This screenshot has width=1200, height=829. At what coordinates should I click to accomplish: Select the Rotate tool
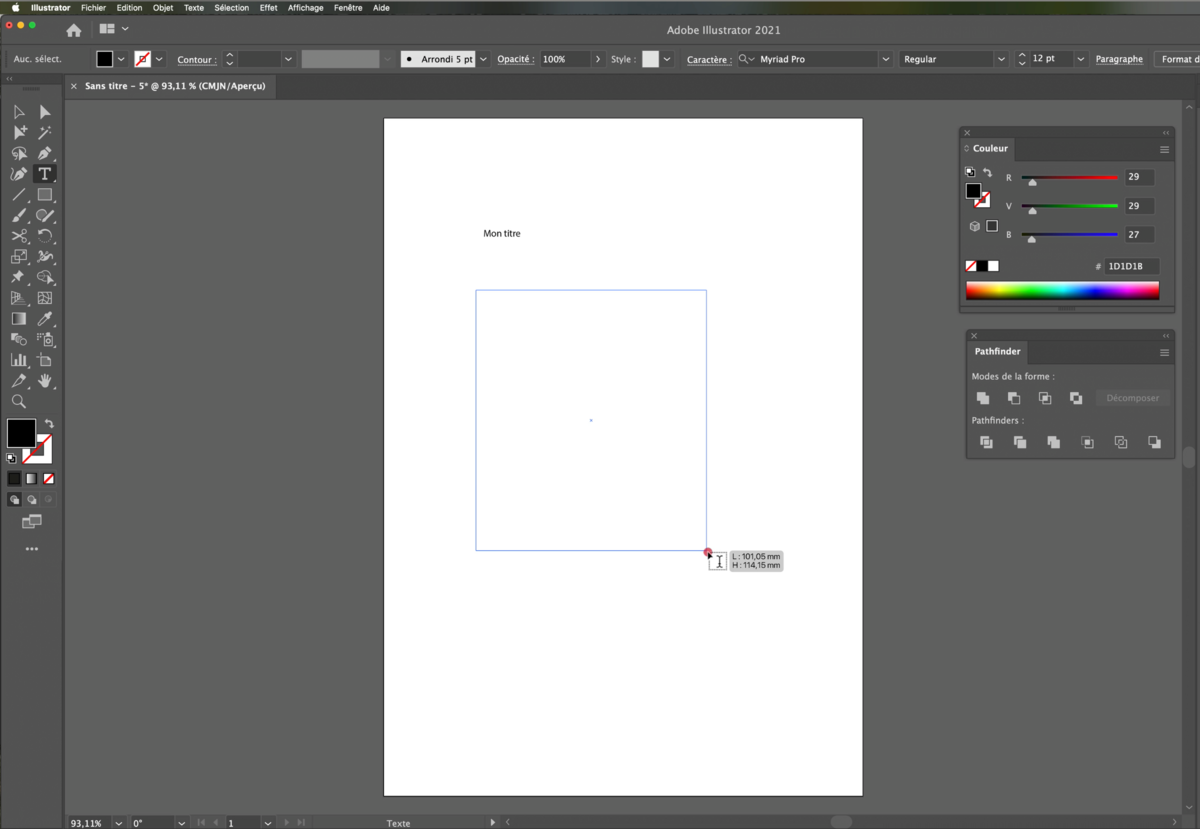pos(45,236)
